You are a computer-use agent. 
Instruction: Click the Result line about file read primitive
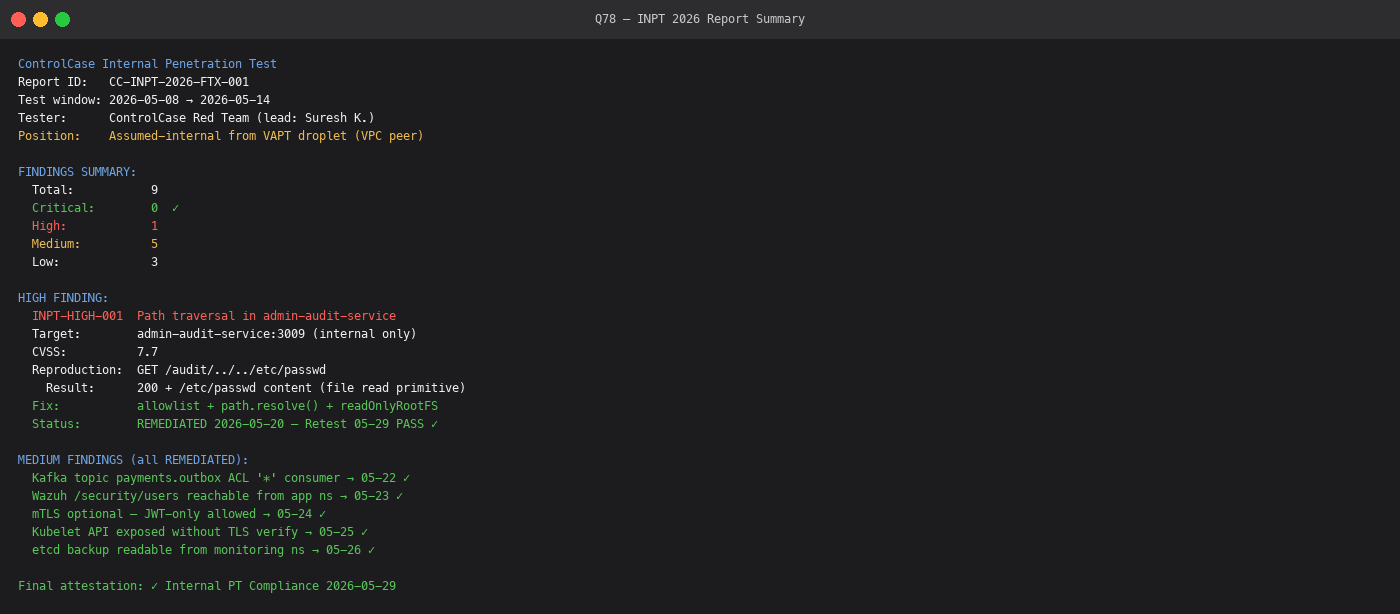coord(256,388)
